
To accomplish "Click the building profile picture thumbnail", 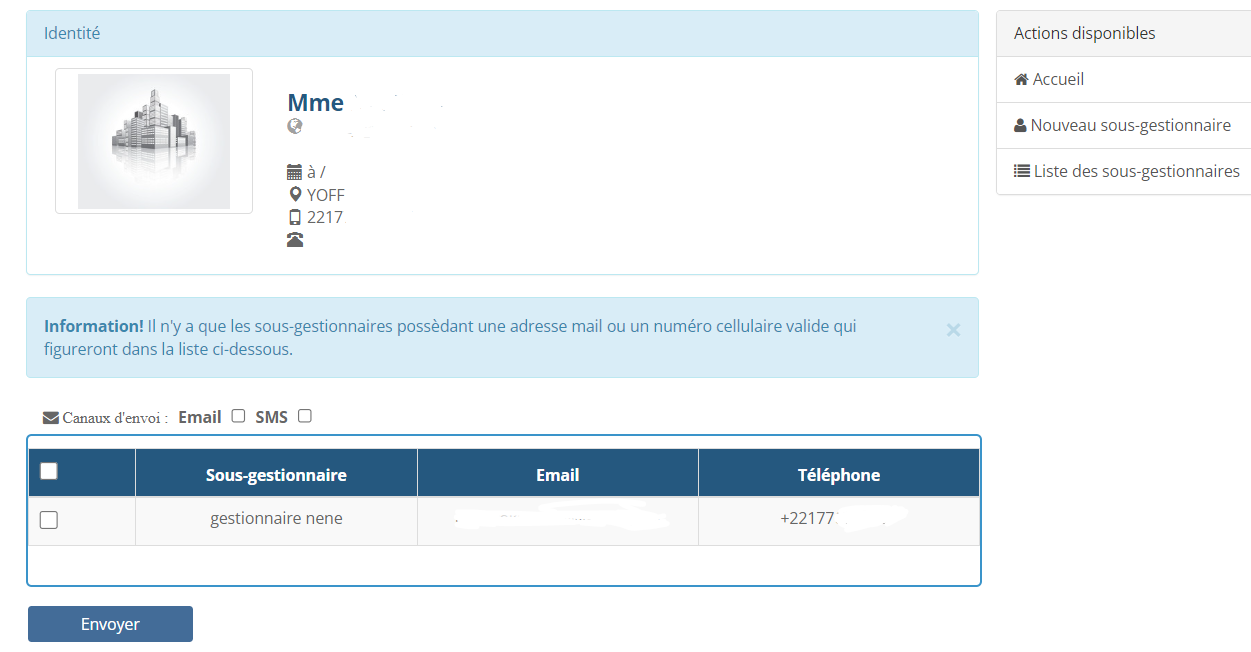I will [154, 141].
